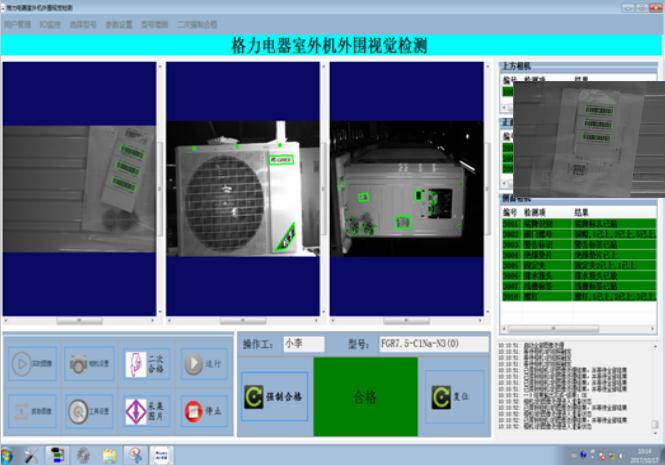Open the green-blue stacked app in the taskbar
The image size is (665, 465).
click(57, 456)
